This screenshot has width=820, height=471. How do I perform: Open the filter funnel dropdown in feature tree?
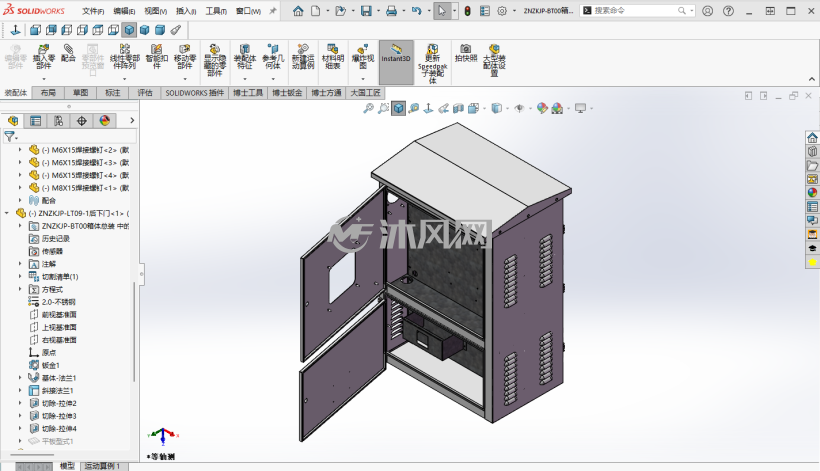pyautogui.click(x=10, y=137)
